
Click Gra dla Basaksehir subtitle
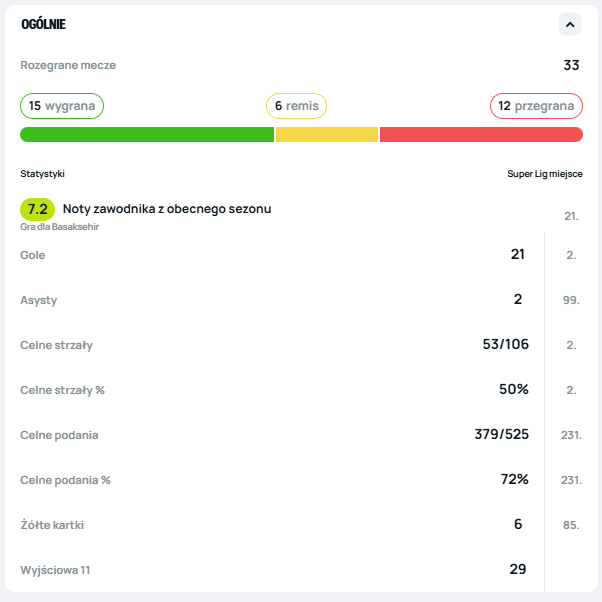coord(60,227)
